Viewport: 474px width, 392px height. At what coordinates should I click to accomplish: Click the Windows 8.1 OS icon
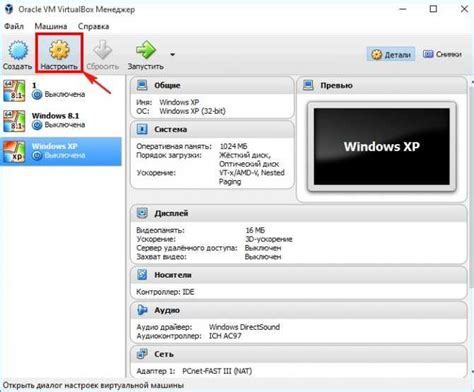pyautogui.click(x=14, y=121)
